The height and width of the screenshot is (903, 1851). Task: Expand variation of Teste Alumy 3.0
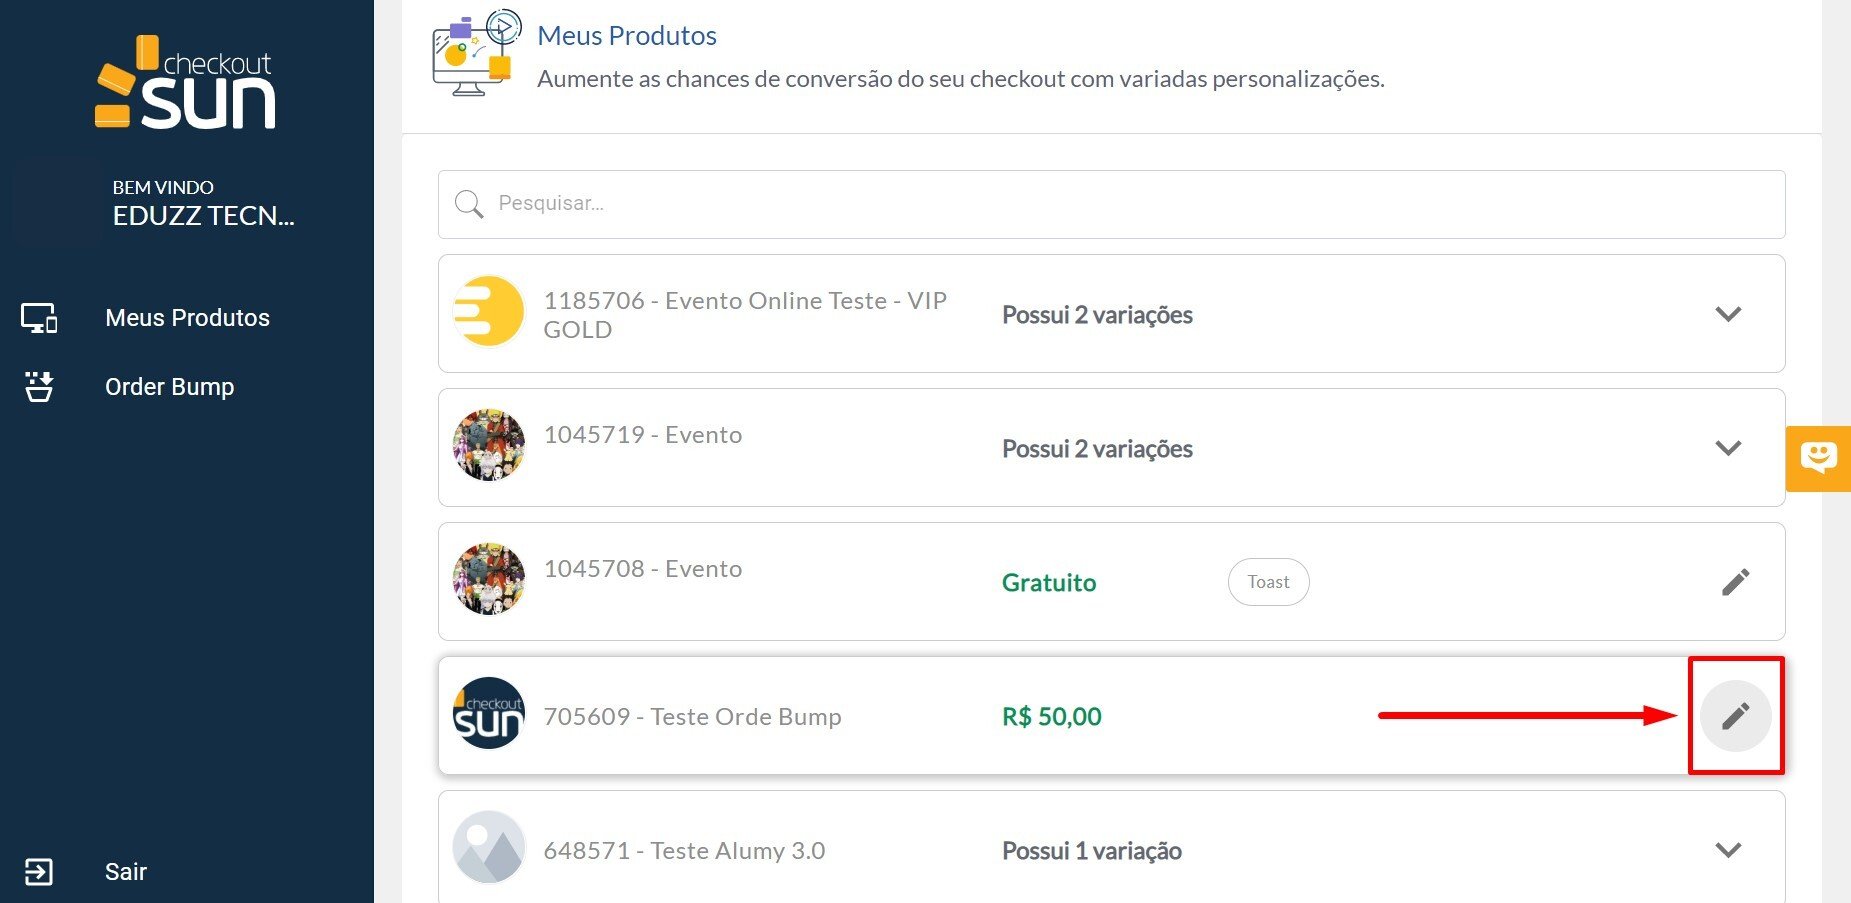click(x=1728, y=850)
